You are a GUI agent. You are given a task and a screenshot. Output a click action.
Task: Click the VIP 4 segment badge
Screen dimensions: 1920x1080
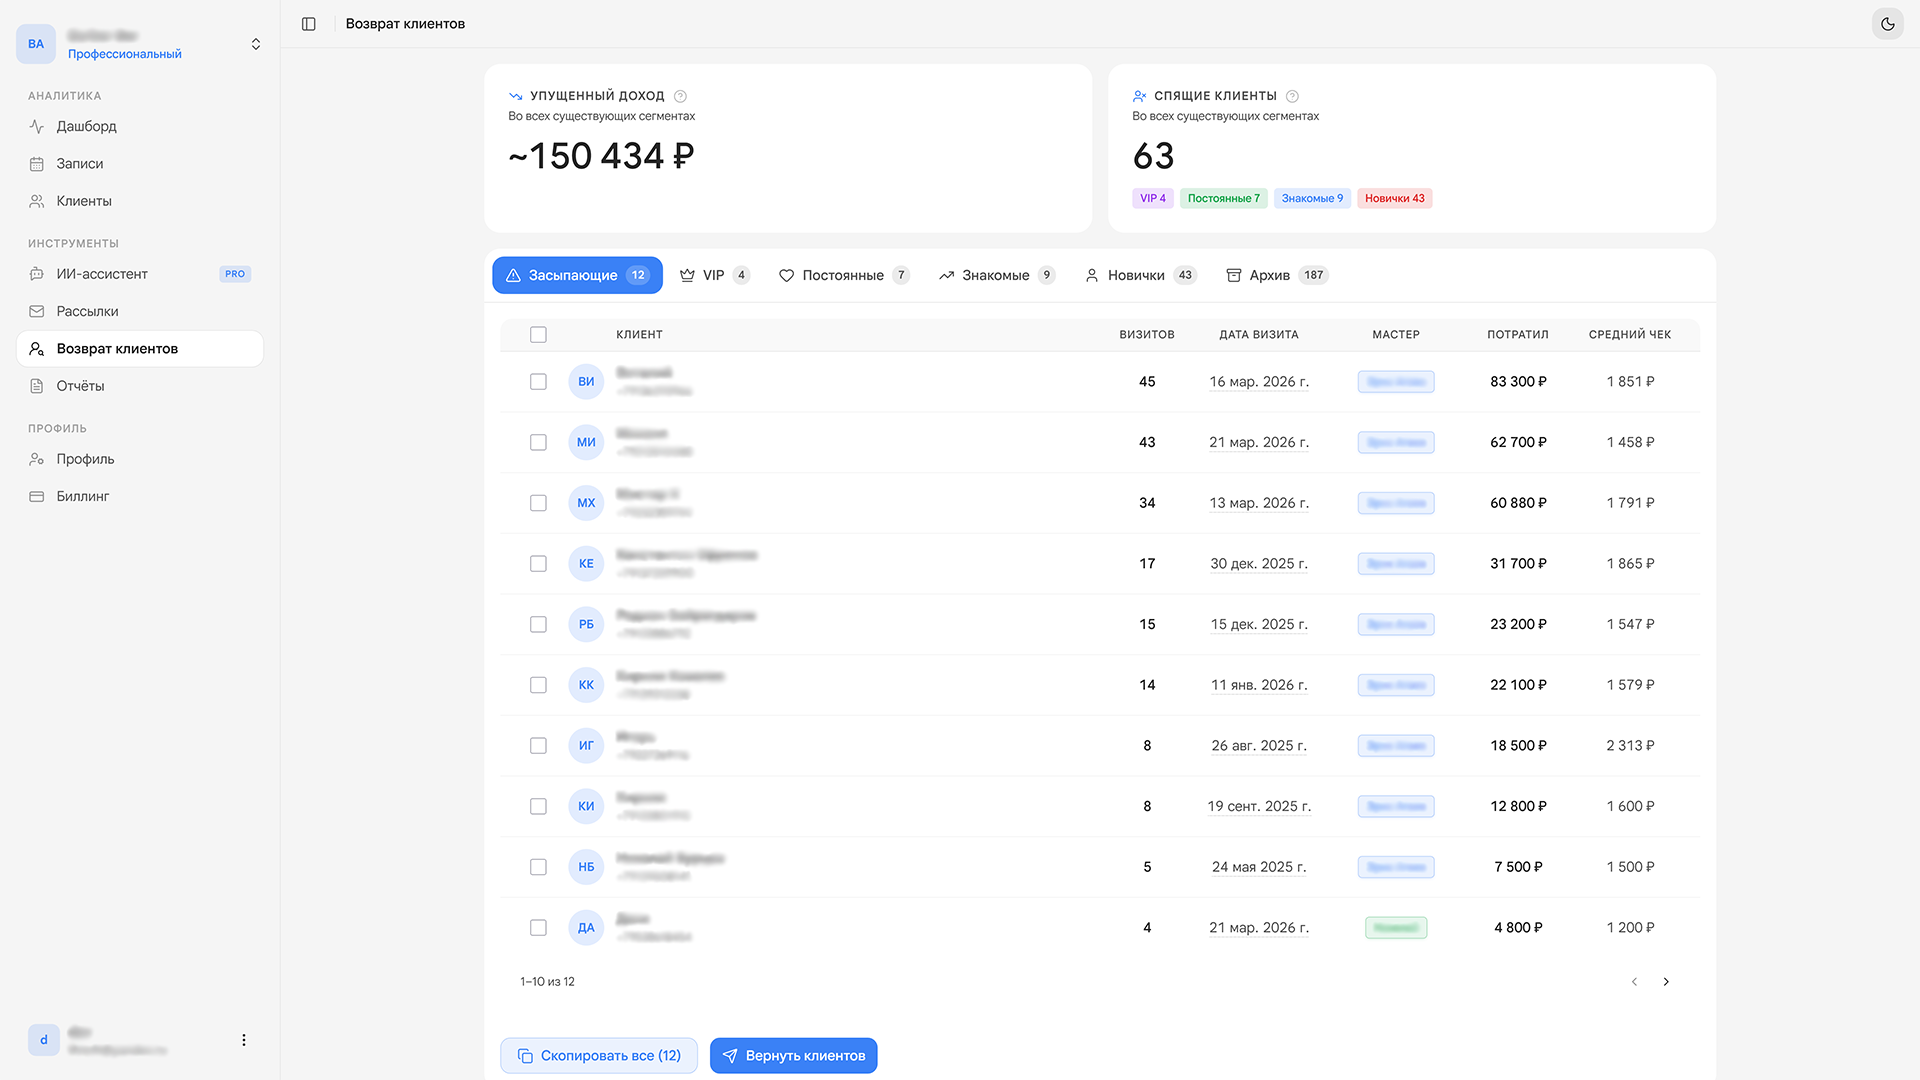point(1153,198)
